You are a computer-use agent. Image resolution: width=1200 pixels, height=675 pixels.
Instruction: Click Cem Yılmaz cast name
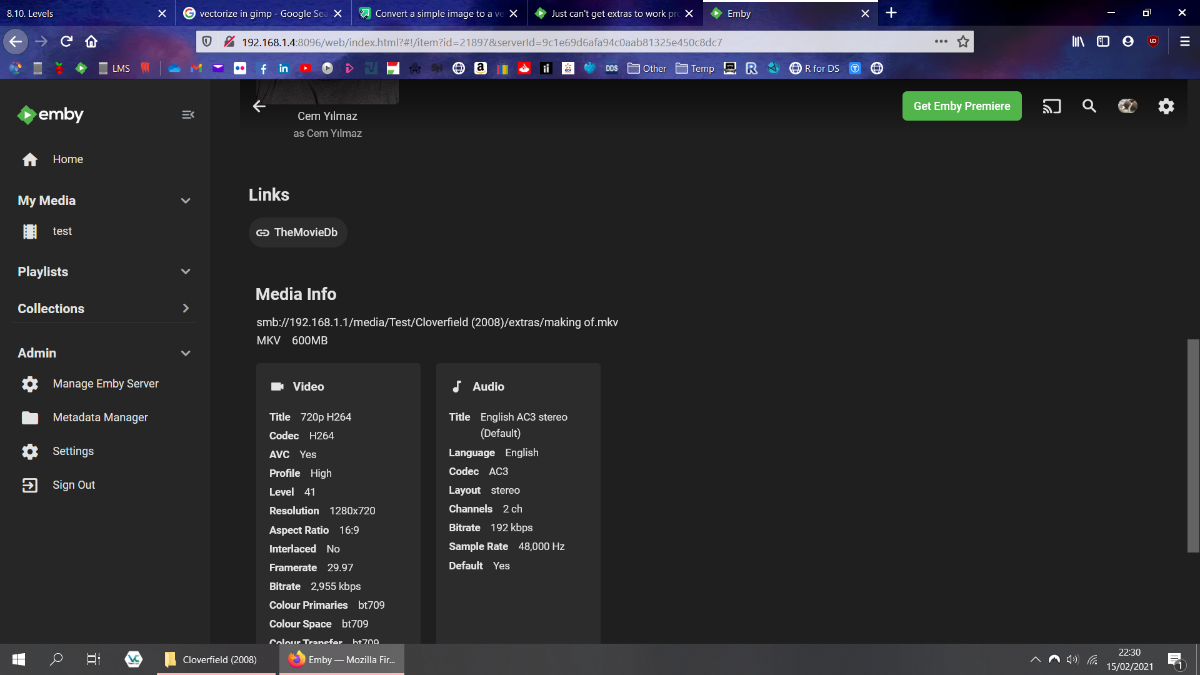[327, 116]
